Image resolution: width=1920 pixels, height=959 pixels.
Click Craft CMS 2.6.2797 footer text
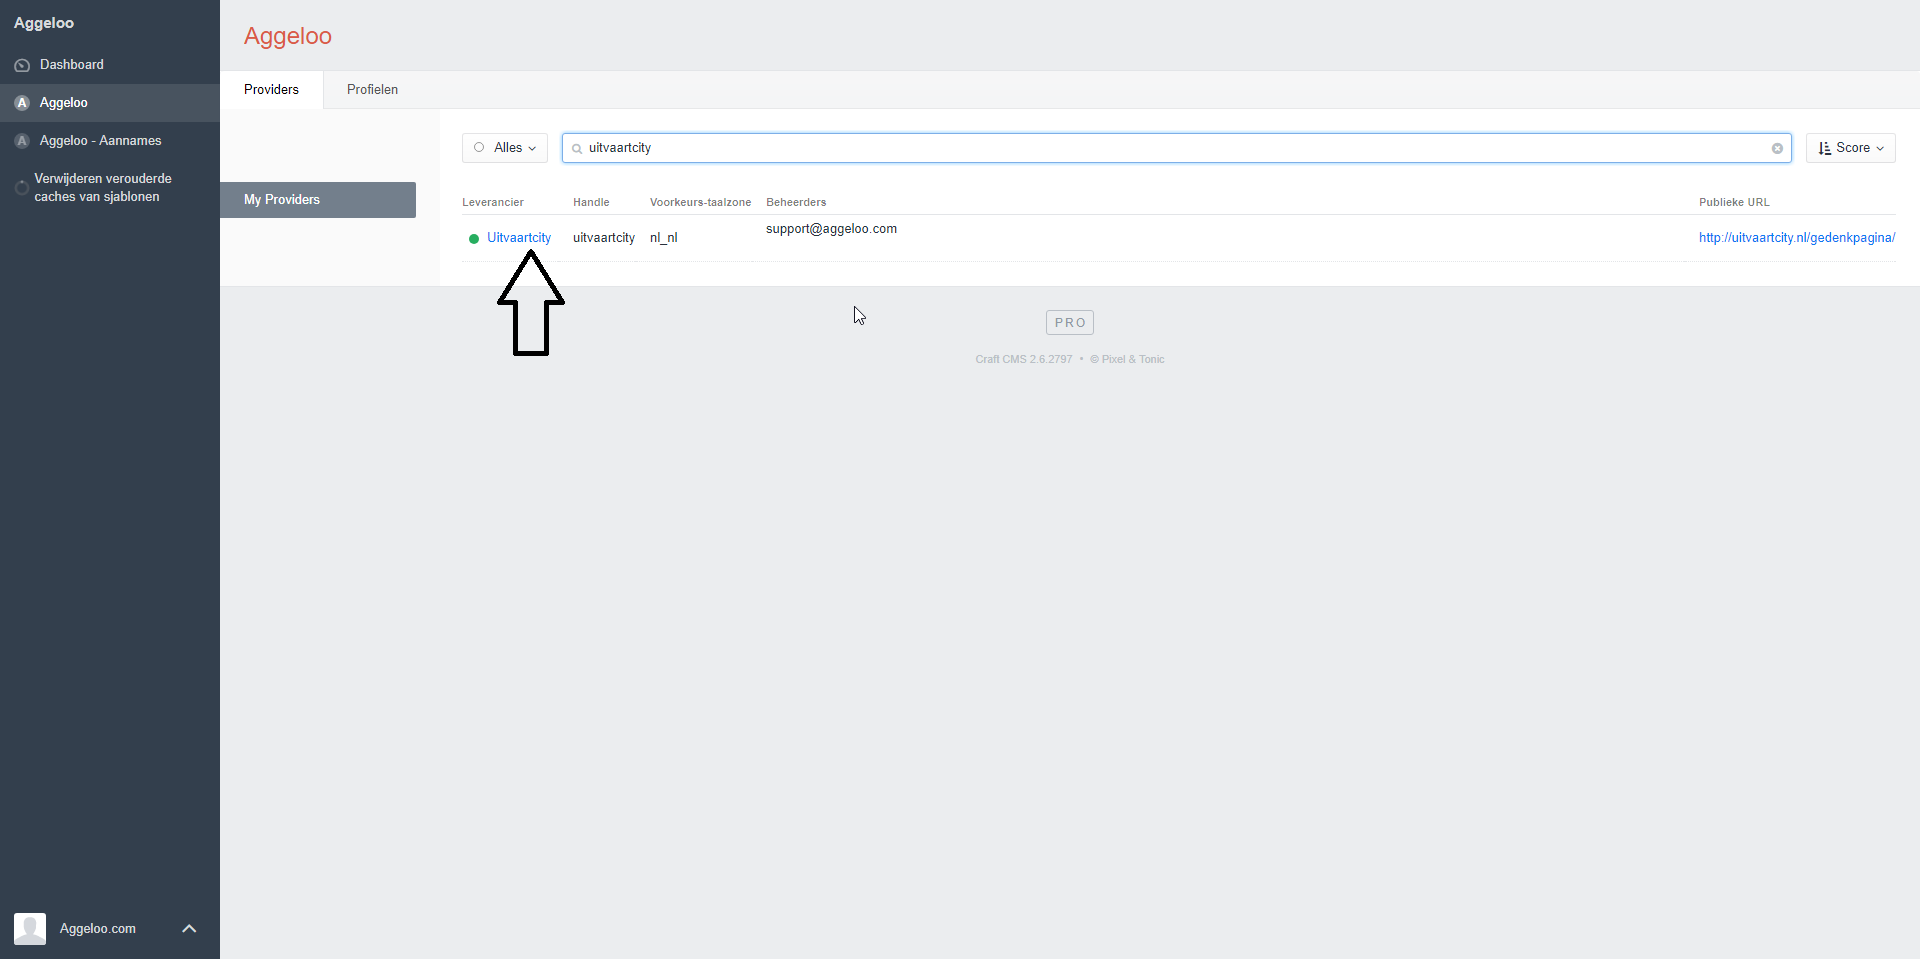pyautogui.click(x=1024, y=360)
